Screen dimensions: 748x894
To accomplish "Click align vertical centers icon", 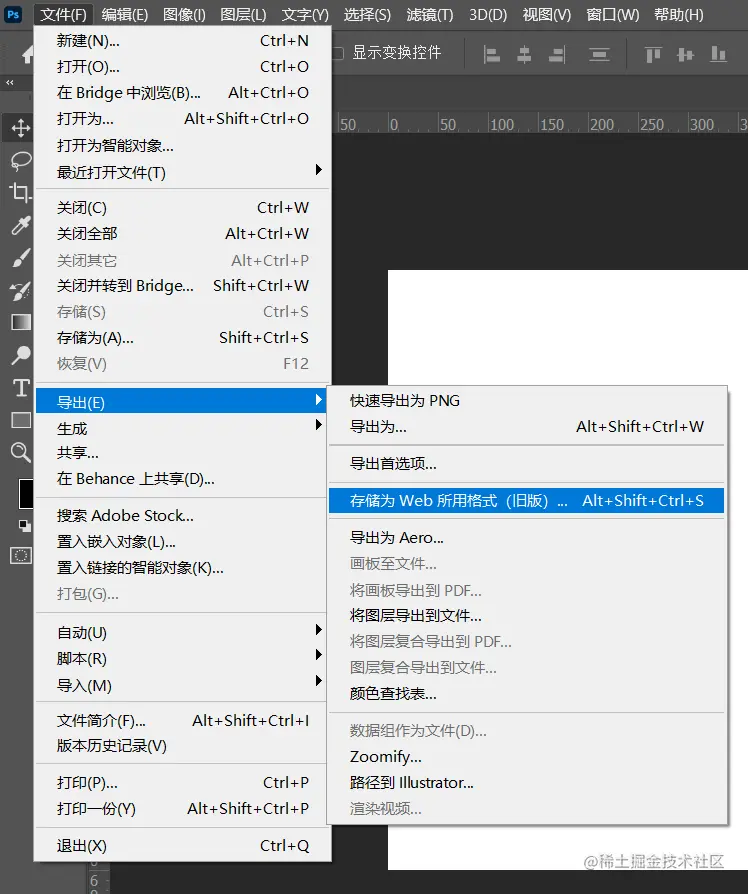I will pos(685,55).
